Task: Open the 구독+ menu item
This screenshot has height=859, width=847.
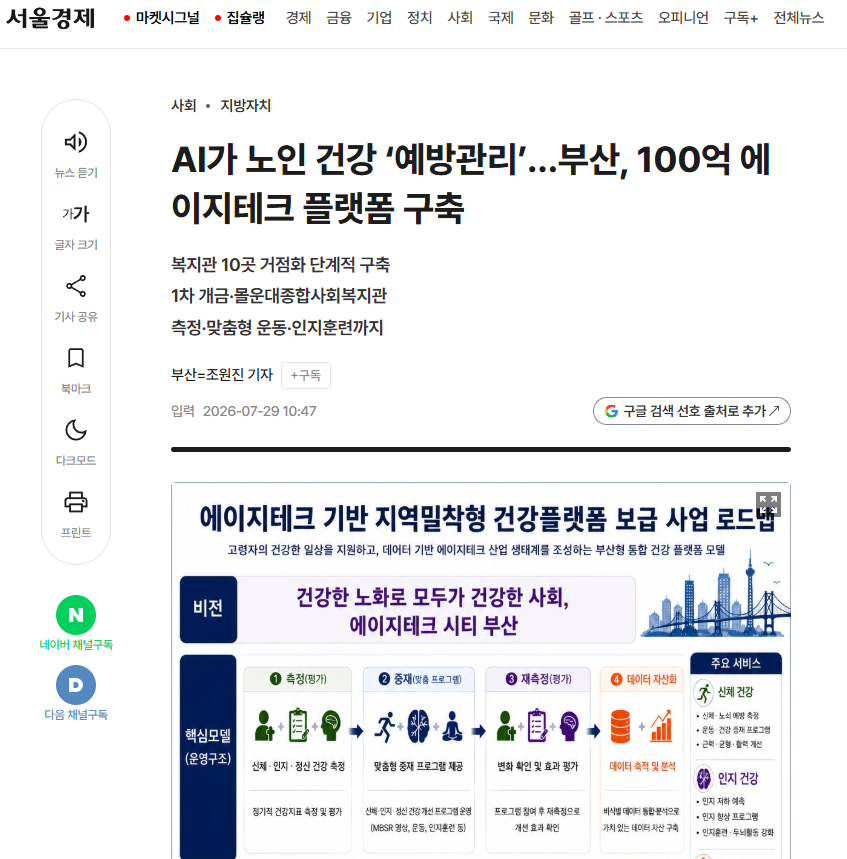Action: (740, 18)
